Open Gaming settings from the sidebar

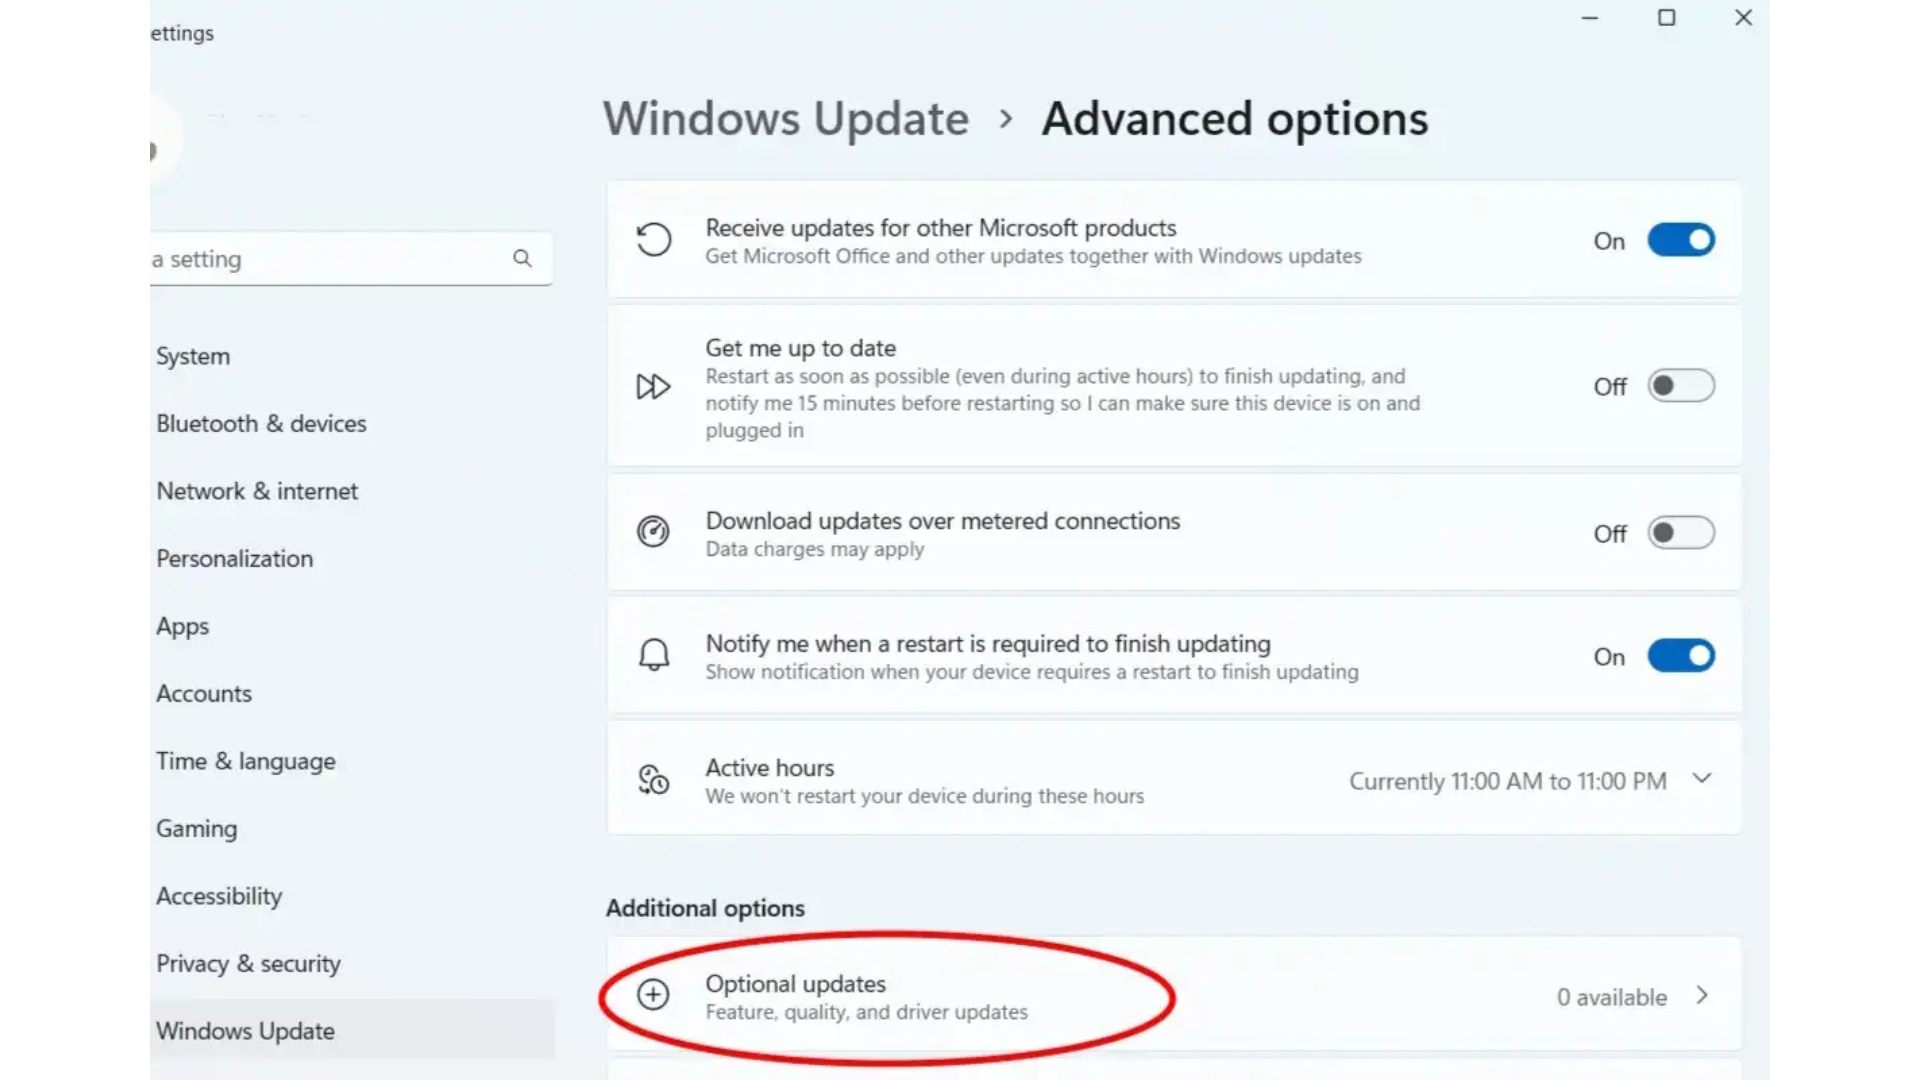click(x=196, y=828)
